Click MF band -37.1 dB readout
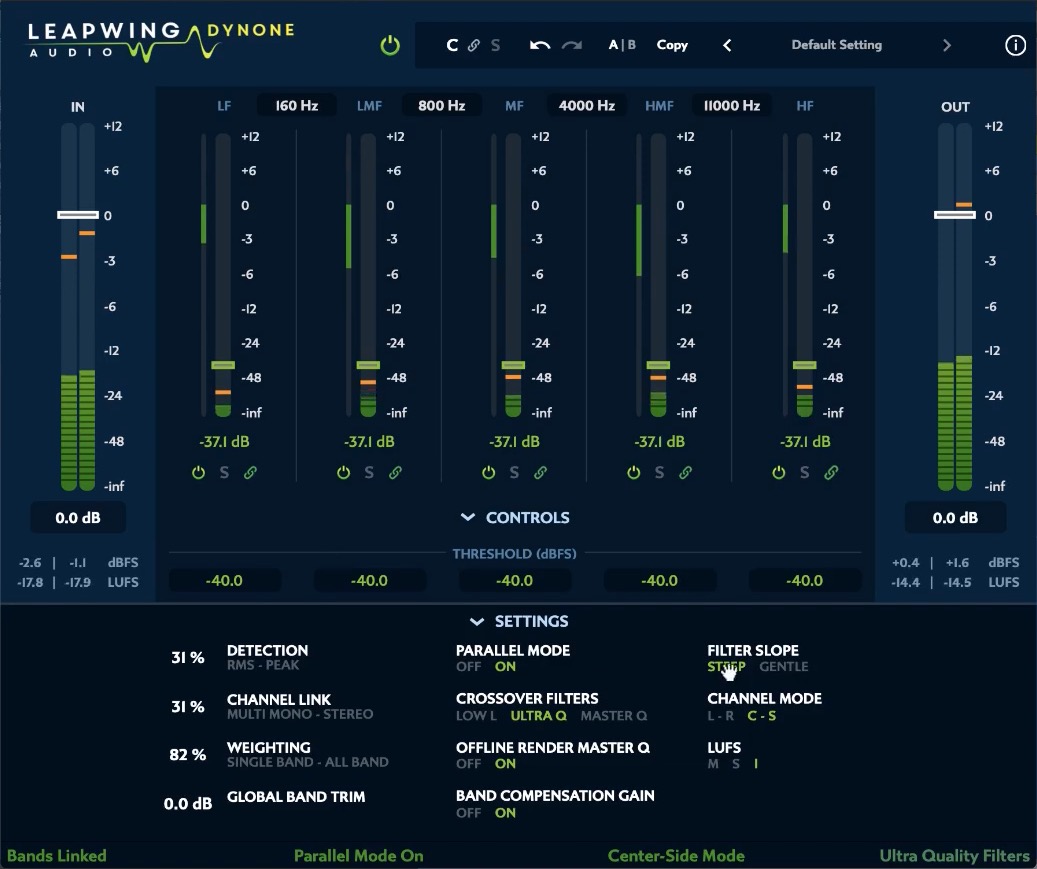The height and width of the screenshot is (869, 1037). (514, 441)
